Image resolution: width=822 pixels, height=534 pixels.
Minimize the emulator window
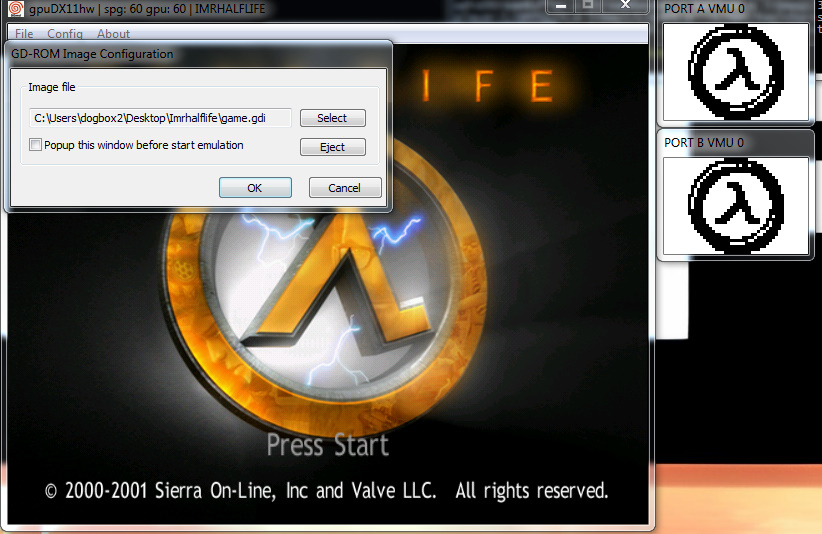[561, 6]
